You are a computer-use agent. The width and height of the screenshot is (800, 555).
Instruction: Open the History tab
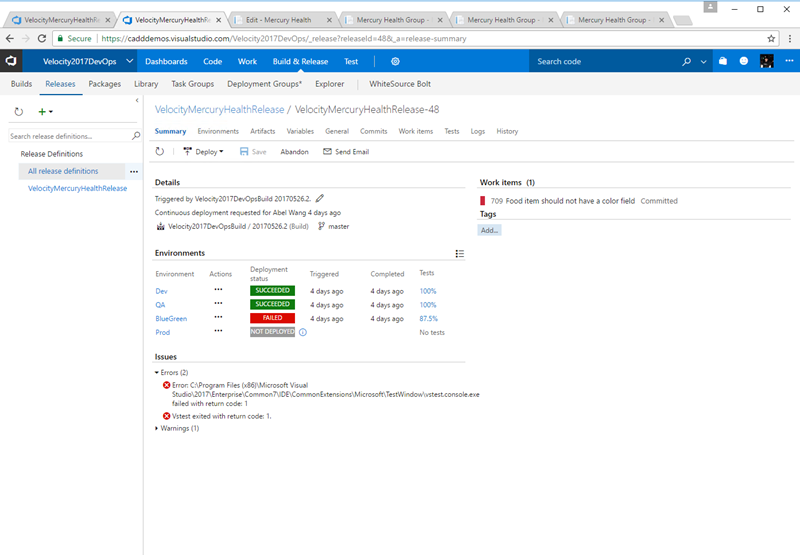click(507, 131)
